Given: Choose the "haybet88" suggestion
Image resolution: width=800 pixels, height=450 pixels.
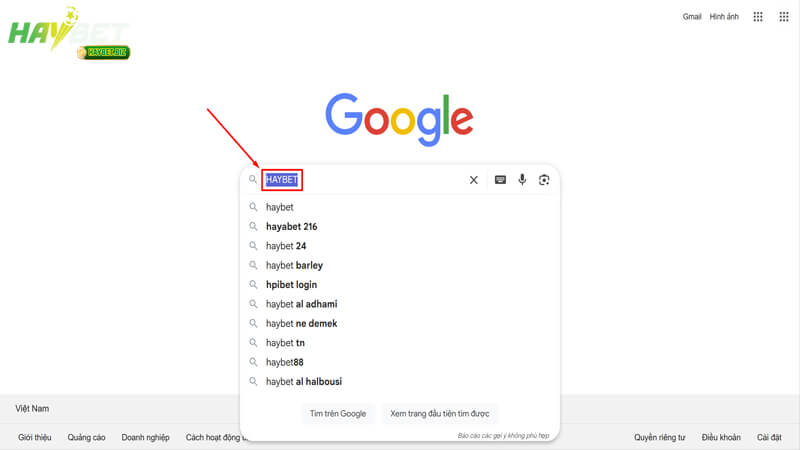Looking at the screenshot, I should click(285, 363).
